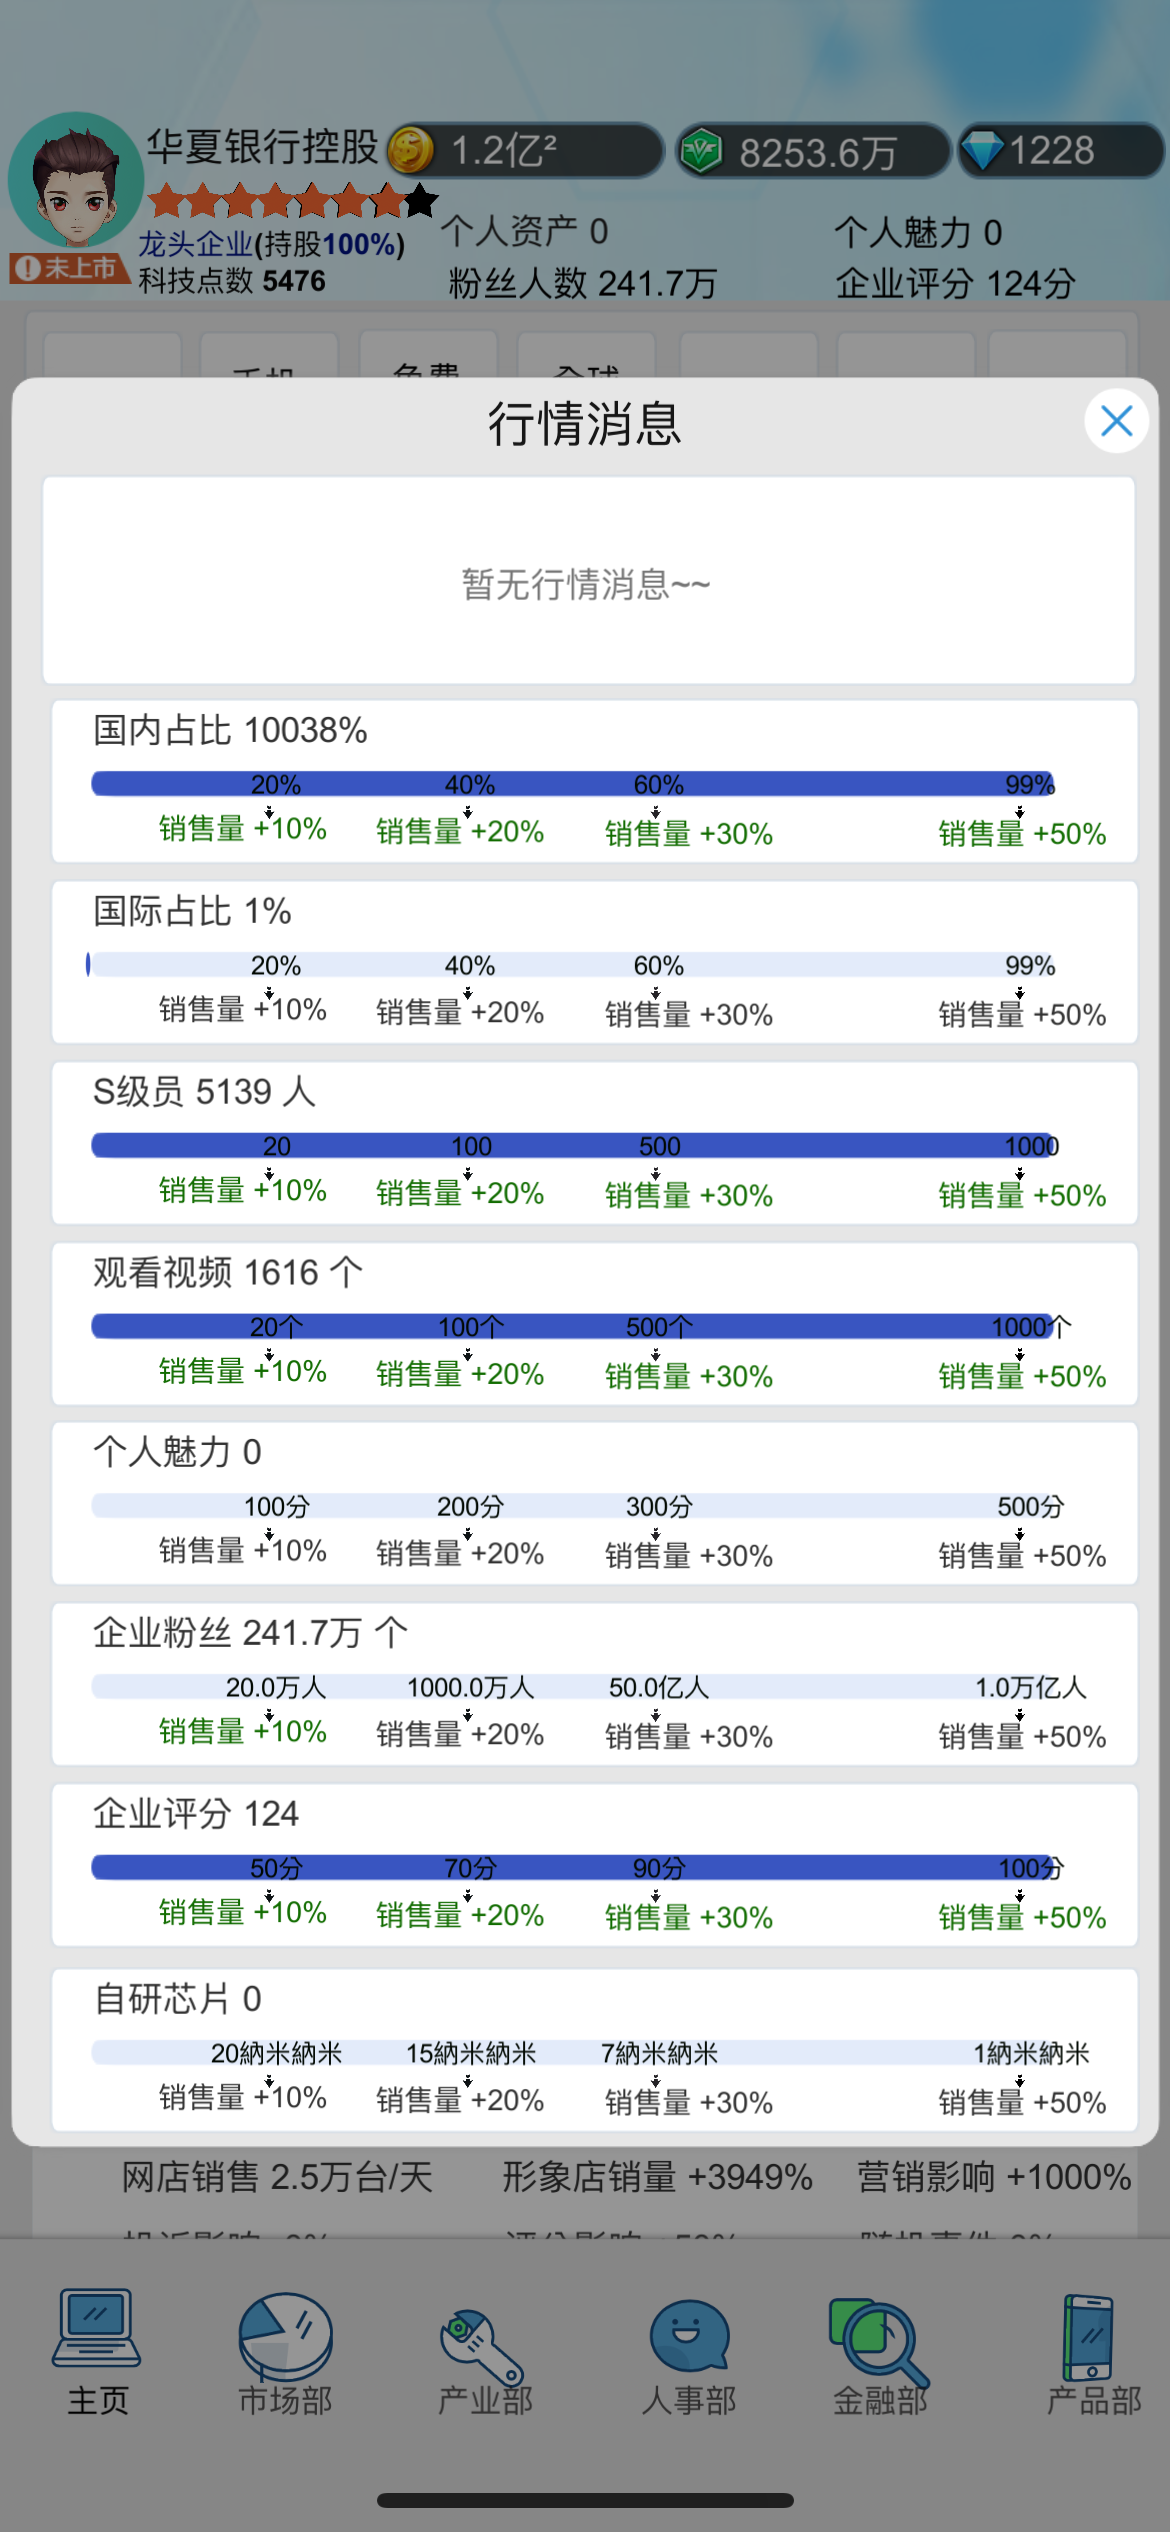This screenshot has width=1170, height=2532.
Task: Open the 主页 laptop icon
Action: [97, 2328]
